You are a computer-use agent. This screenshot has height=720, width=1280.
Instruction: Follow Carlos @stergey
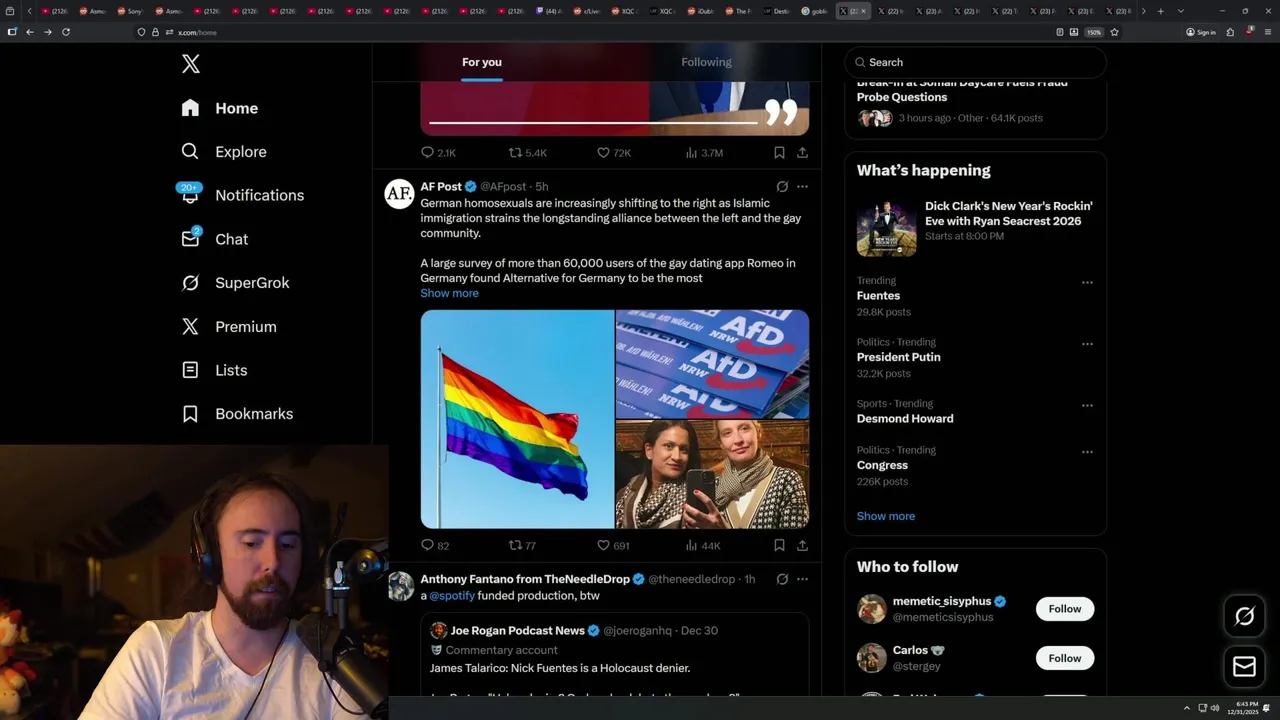tap(1065, 658)
